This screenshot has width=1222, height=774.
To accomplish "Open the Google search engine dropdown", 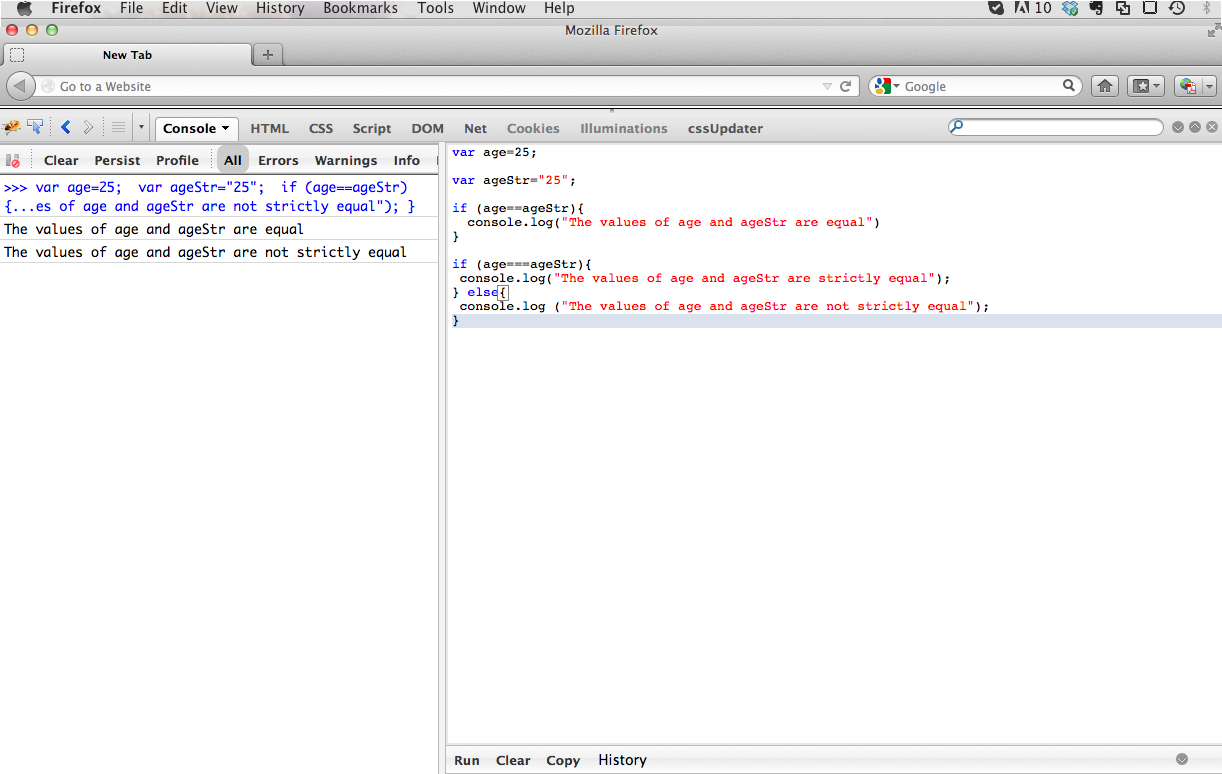I will click(x=886, y=86).
